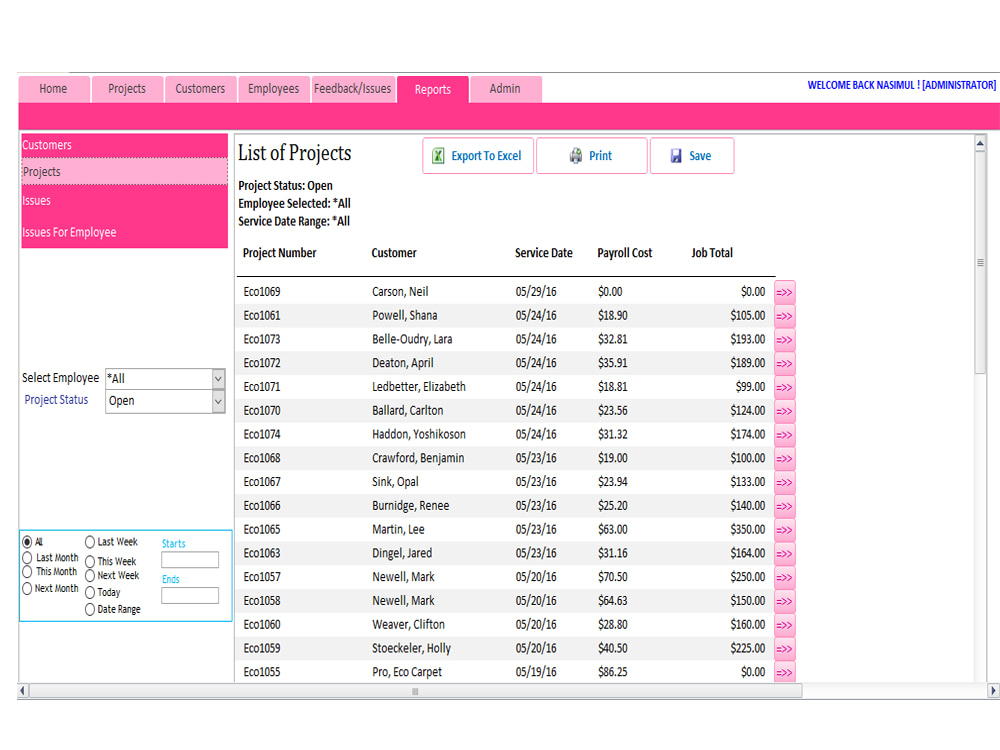Expand the Project Status dropdown arrow
Viewport: 1000px width, 750px height.
218,401
